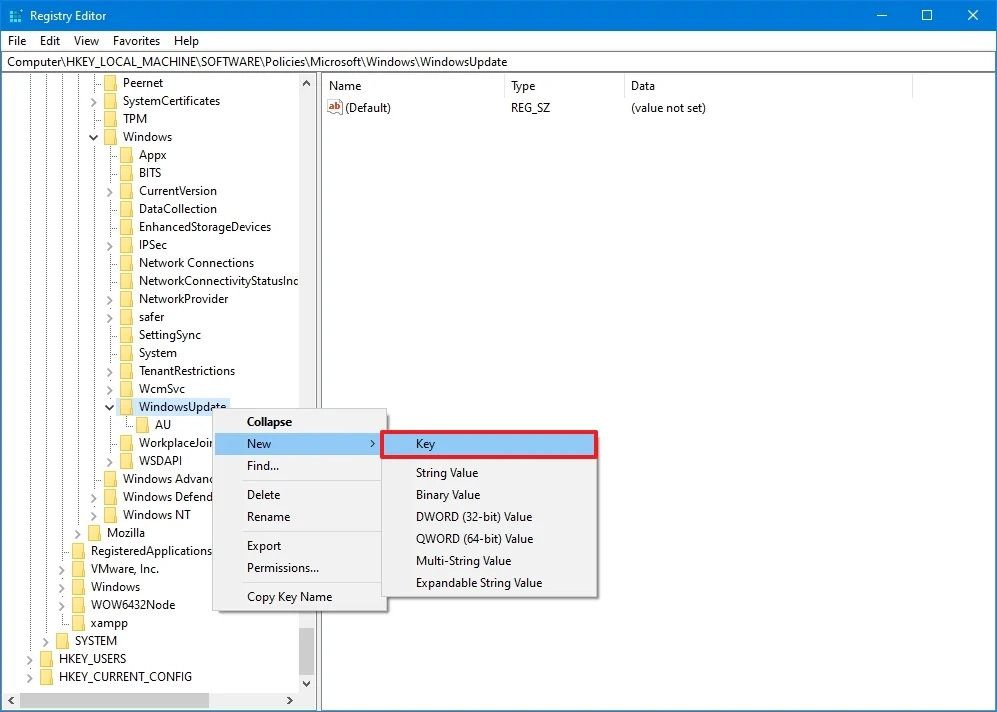
Task: Click the WOW6432Node folder icon
Action: 79,605
